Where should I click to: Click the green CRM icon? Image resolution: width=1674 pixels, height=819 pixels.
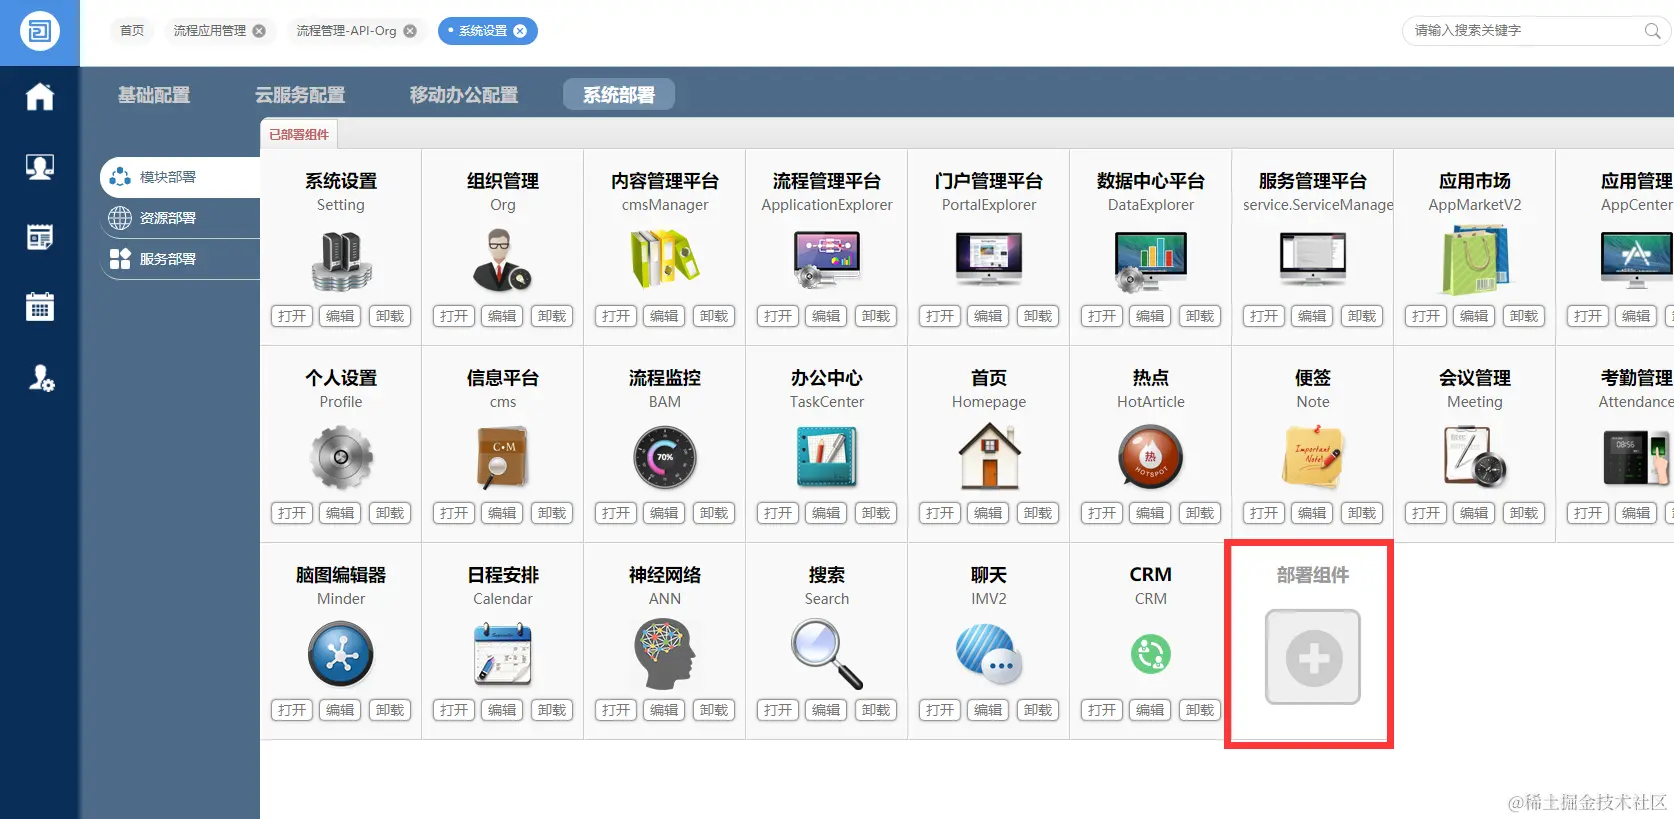click(x=1151, y=654)
